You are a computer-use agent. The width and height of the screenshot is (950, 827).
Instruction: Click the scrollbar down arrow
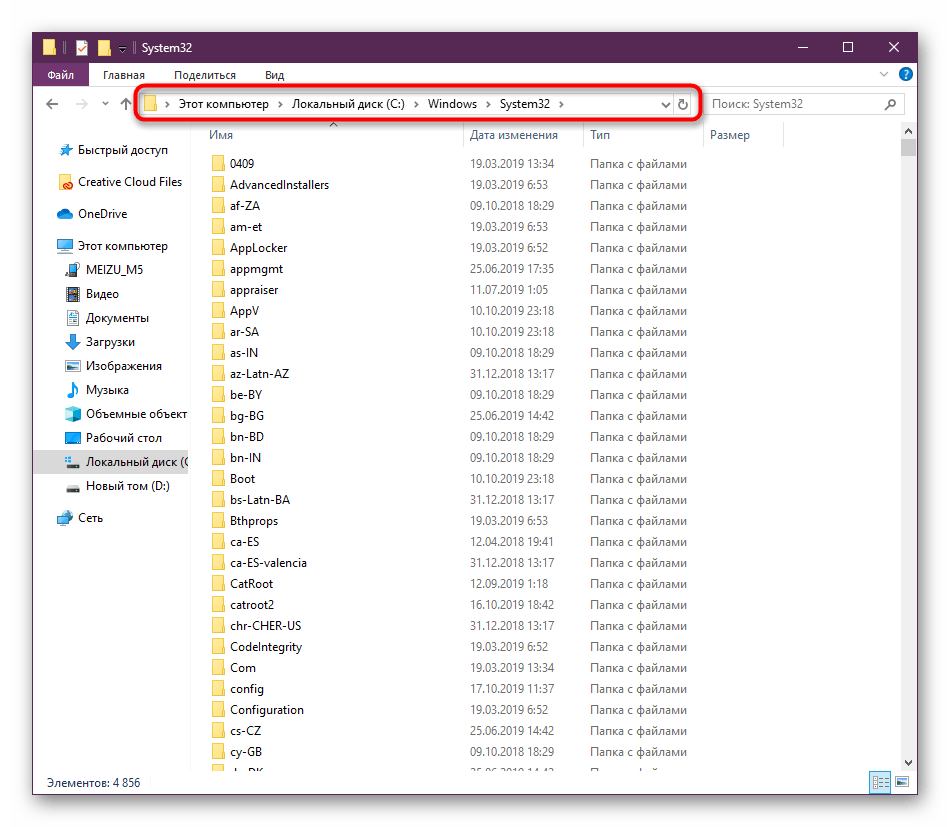[x=908, y=762]
